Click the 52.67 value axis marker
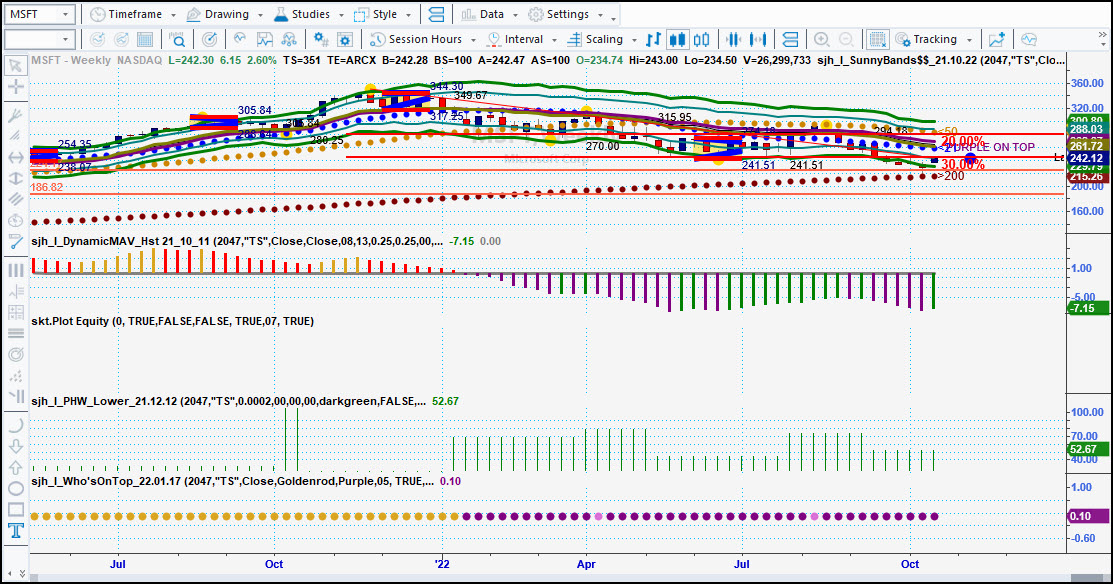The width and height of the screenshot is (1113, 584). [x=1087, y=449]
